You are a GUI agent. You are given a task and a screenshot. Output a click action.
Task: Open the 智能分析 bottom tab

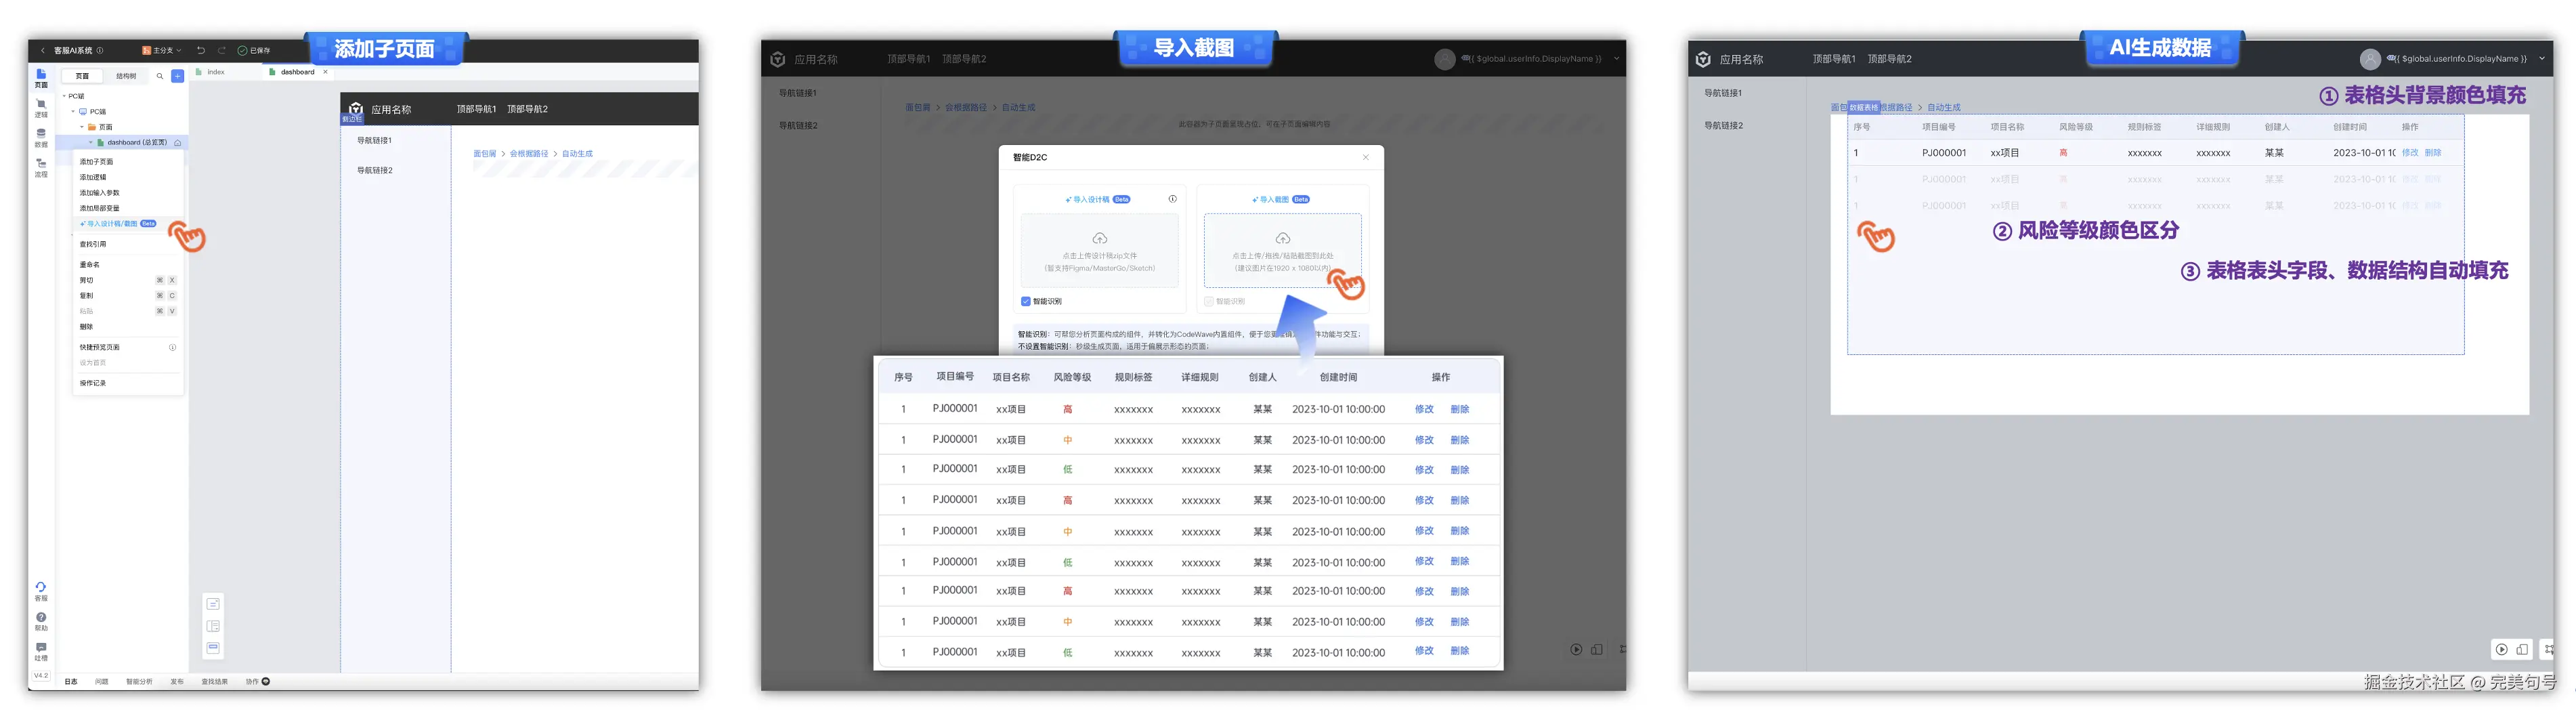pos(139,682)
